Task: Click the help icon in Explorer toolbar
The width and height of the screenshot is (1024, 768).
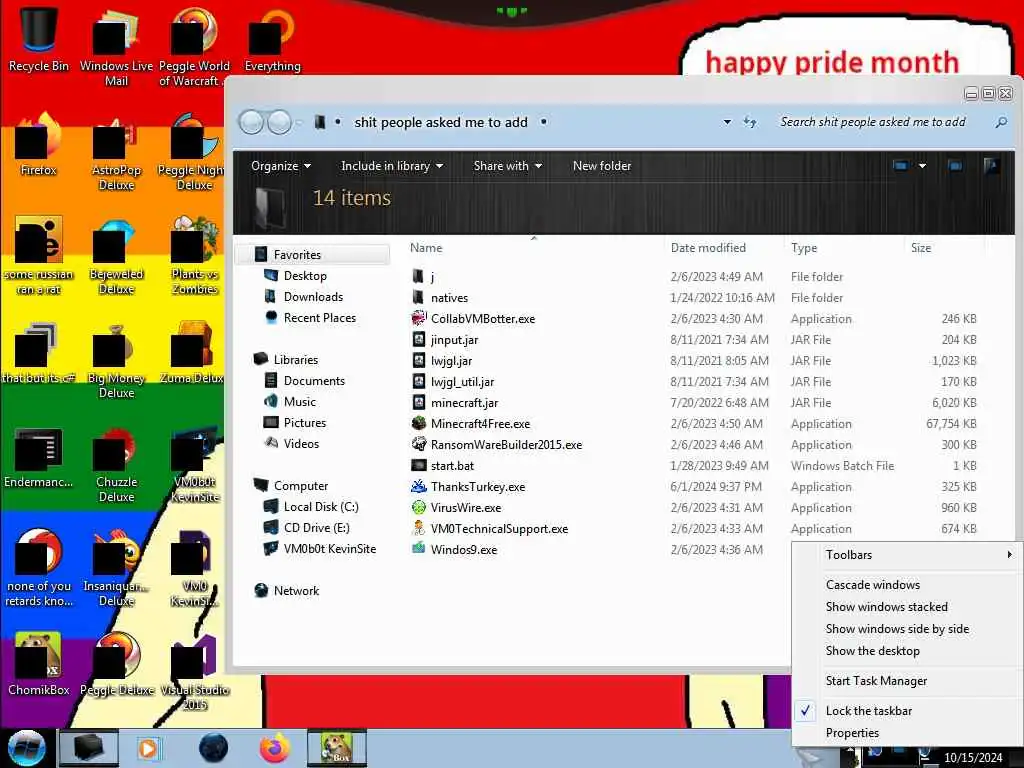Action: pos(991,166)
